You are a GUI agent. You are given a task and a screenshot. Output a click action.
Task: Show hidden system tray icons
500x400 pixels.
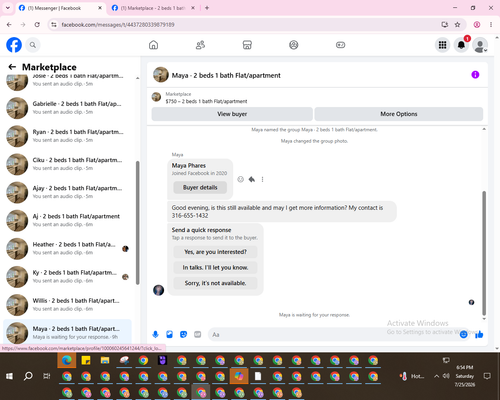(436, 376)
